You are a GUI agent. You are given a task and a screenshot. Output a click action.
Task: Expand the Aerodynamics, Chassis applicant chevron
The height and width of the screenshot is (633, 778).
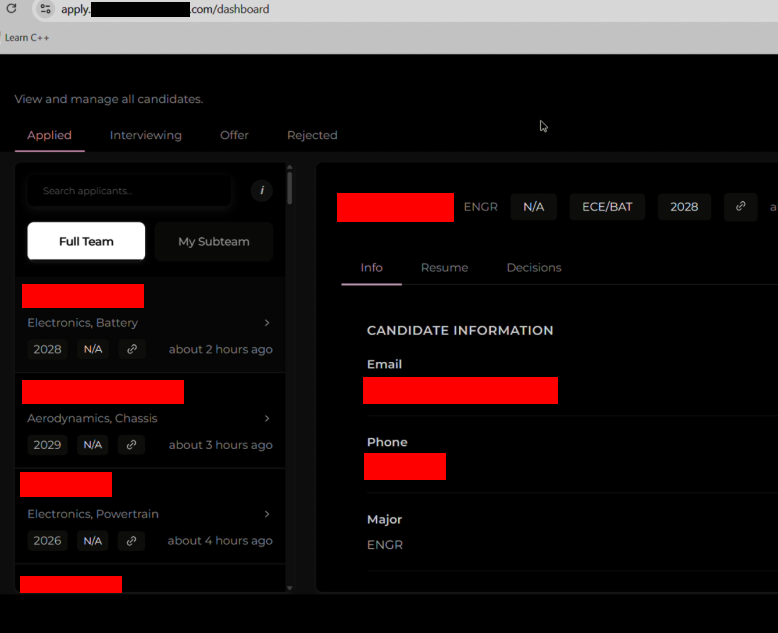pyautogui.click(x=267, y=419)
